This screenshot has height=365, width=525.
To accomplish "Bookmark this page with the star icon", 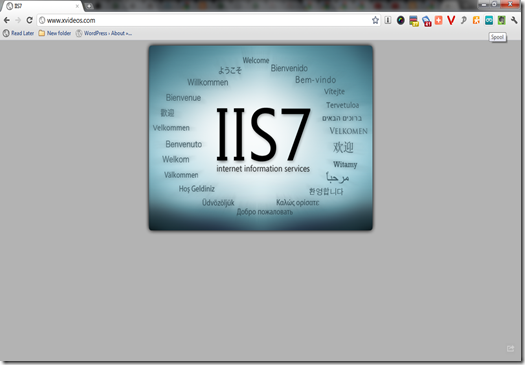I will click(x=375, y=20).
